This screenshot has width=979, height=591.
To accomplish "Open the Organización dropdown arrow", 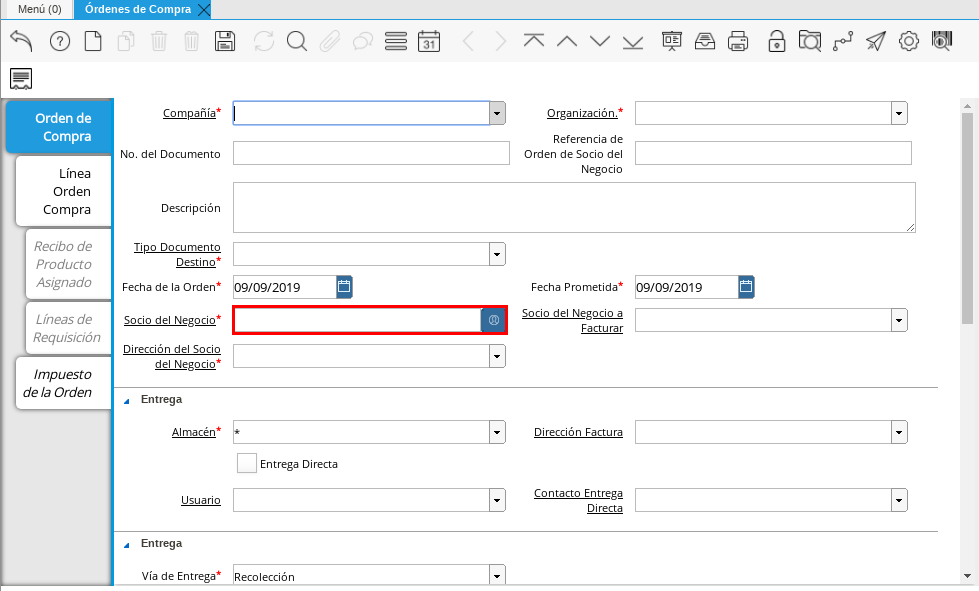I will (x=899, y=114).
